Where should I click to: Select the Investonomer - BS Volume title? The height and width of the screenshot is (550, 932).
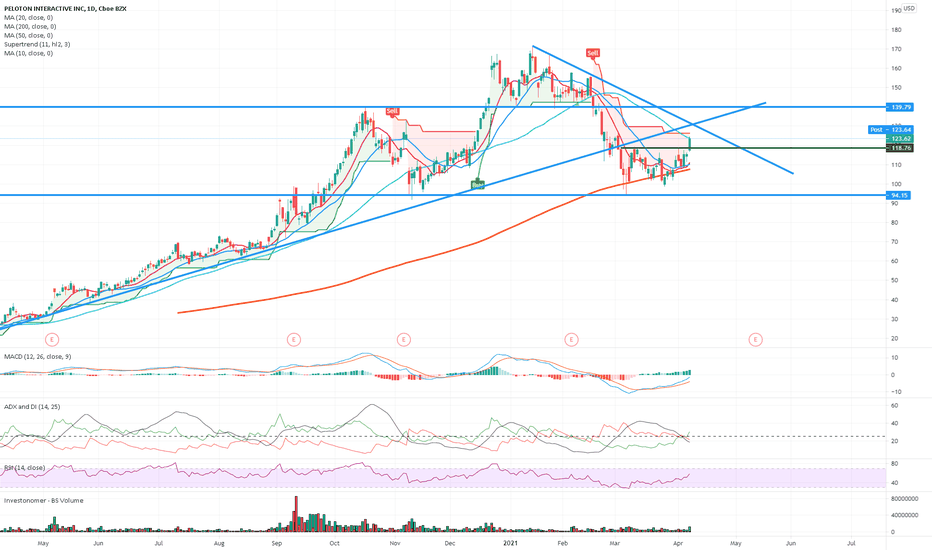tap(43, 501)
